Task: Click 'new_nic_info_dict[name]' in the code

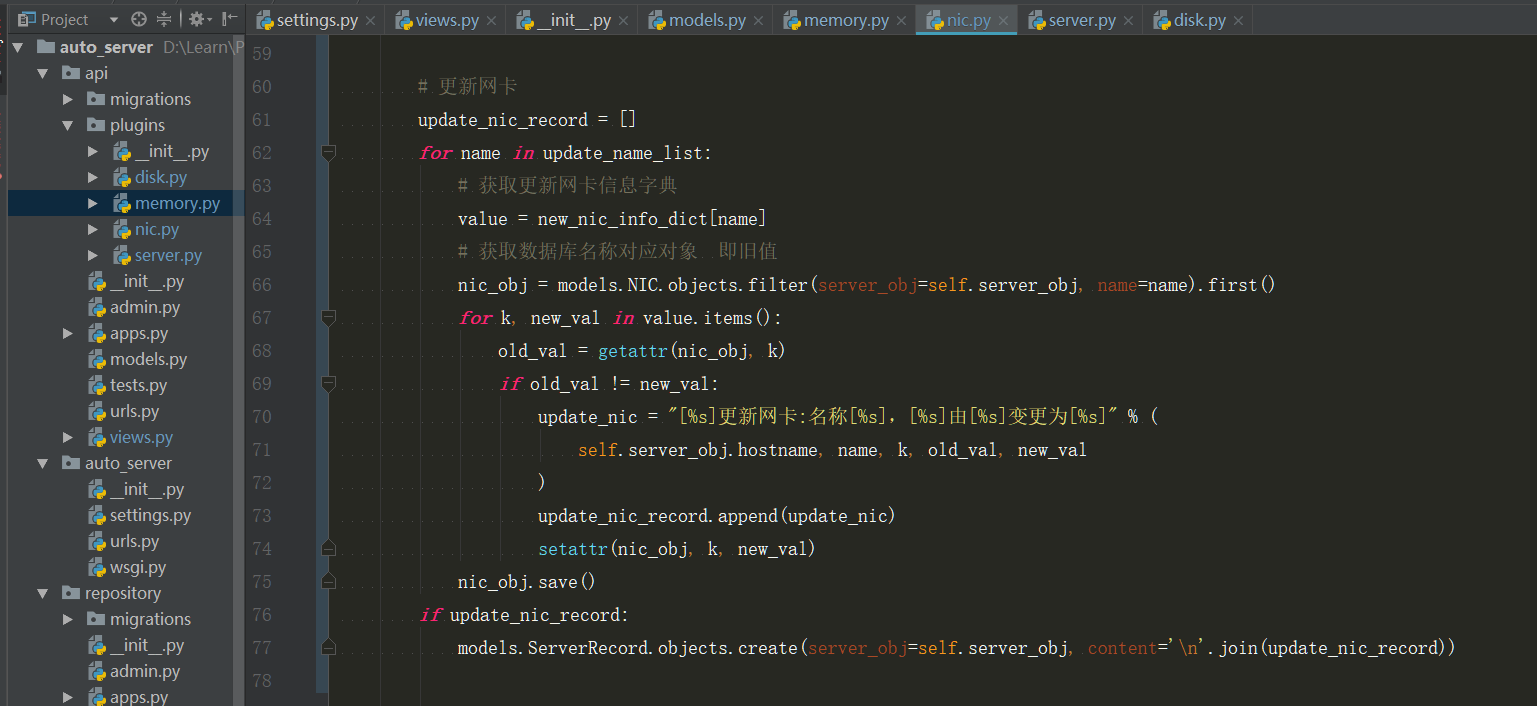Action: coord(652,219)
